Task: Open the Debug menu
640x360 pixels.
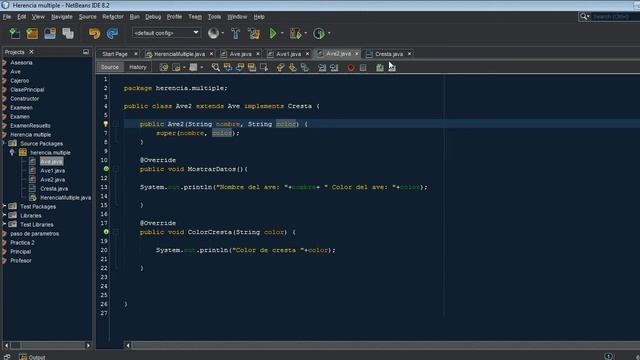Action: (153, 17)
